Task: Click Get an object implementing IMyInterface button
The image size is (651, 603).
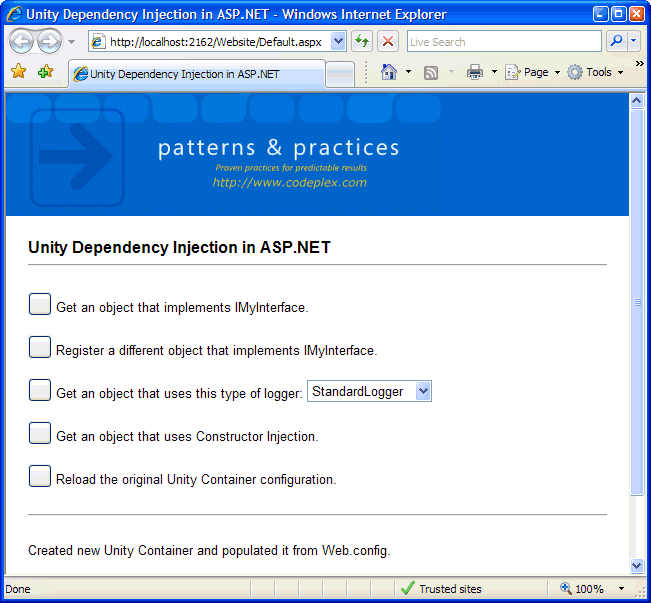Action: coord(40,304)
